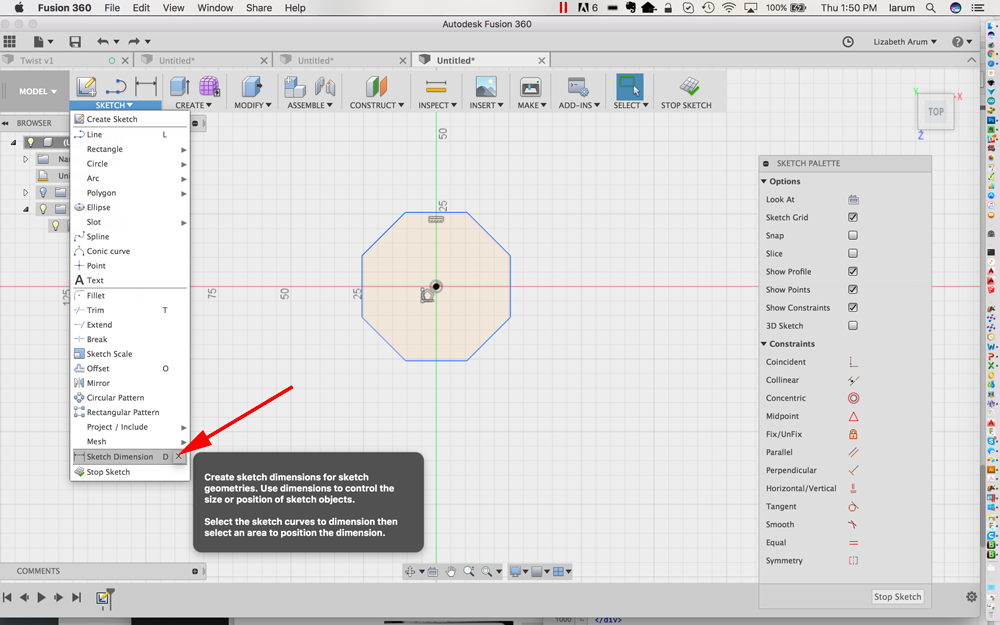Apply the Tangent constraint icon

(853, 506)
